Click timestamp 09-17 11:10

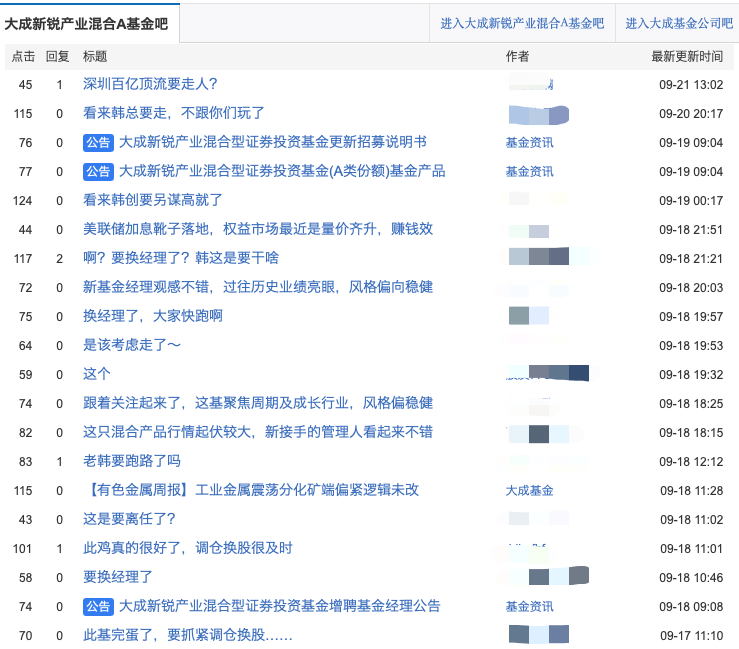click(691, 636)
